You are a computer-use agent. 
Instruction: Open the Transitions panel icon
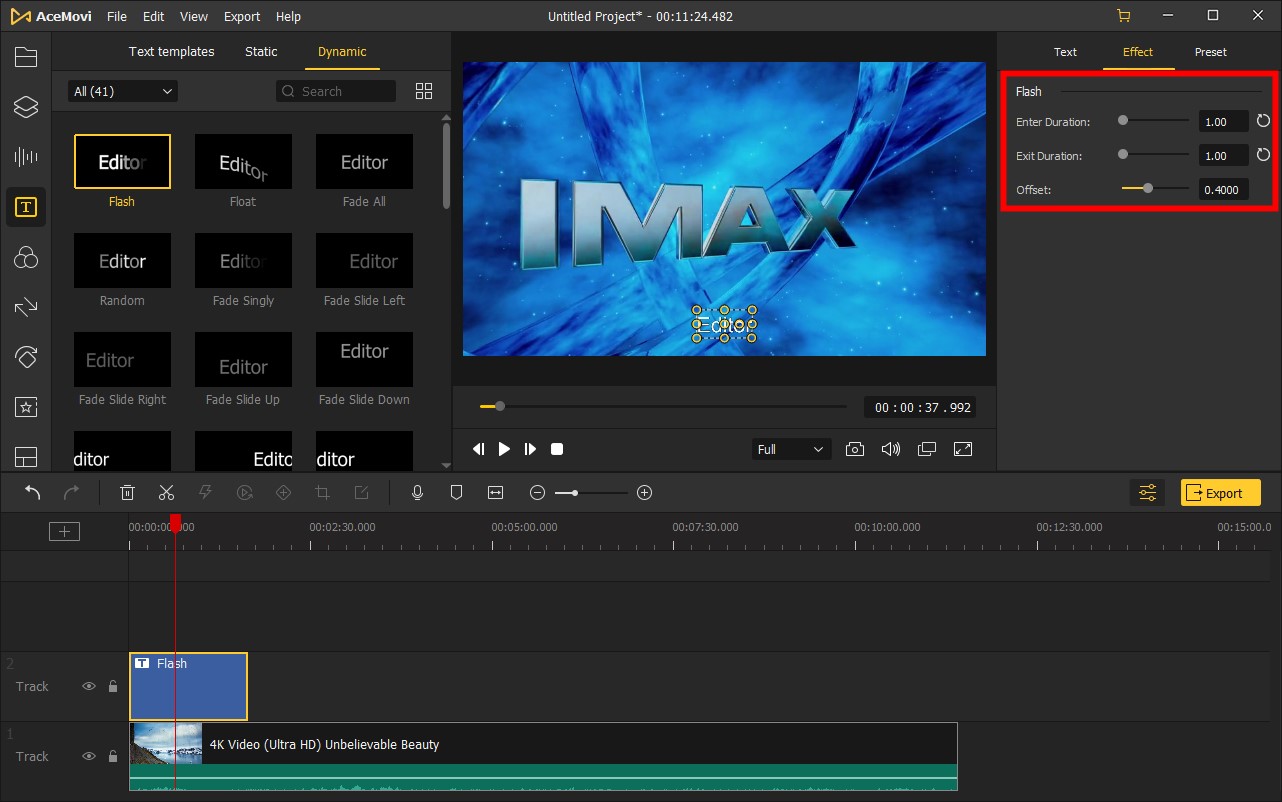[x=25, y=307]
